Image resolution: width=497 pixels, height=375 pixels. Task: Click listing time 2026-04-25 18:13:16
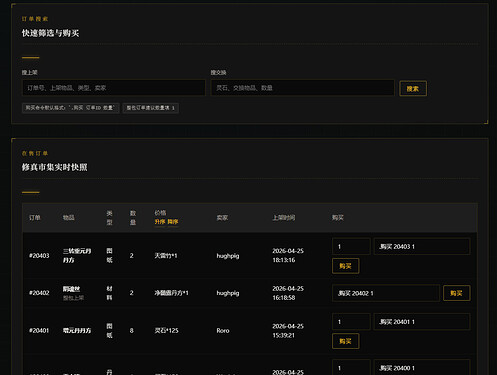pyautogui.click(x=288, y=255)
